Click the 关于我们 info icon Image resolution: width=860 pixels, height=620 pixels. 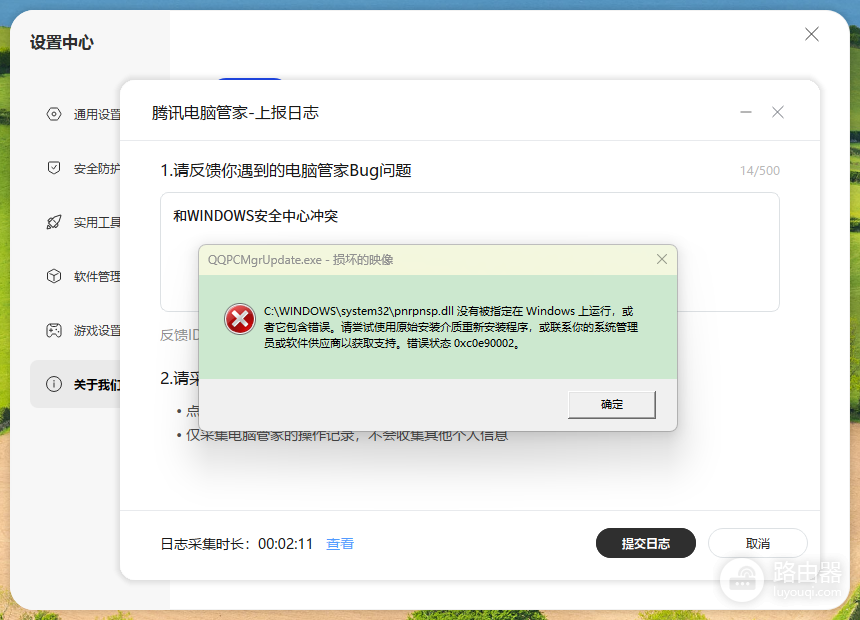pyautogui.click(x=54, y=384)
